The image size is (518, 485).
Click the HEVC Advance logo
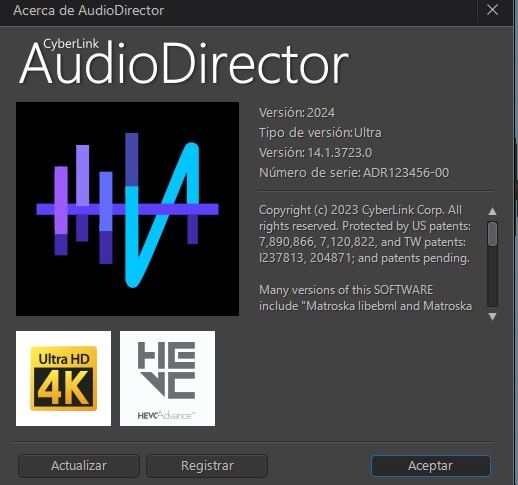[167, 378]
